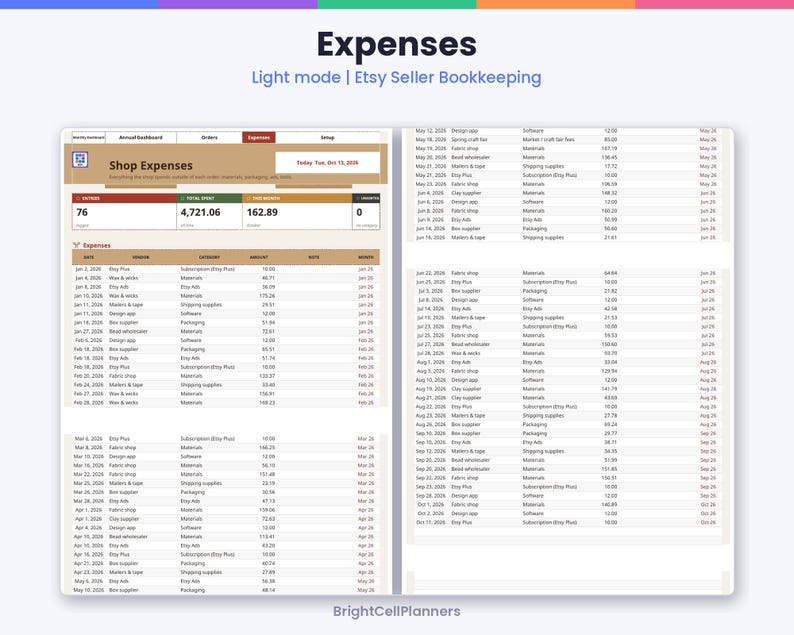Image resolution: width=794 pixels, height=635 pixels.
Task: Click amount 56.38 in May 6 row
Action: tap(268, 581)
